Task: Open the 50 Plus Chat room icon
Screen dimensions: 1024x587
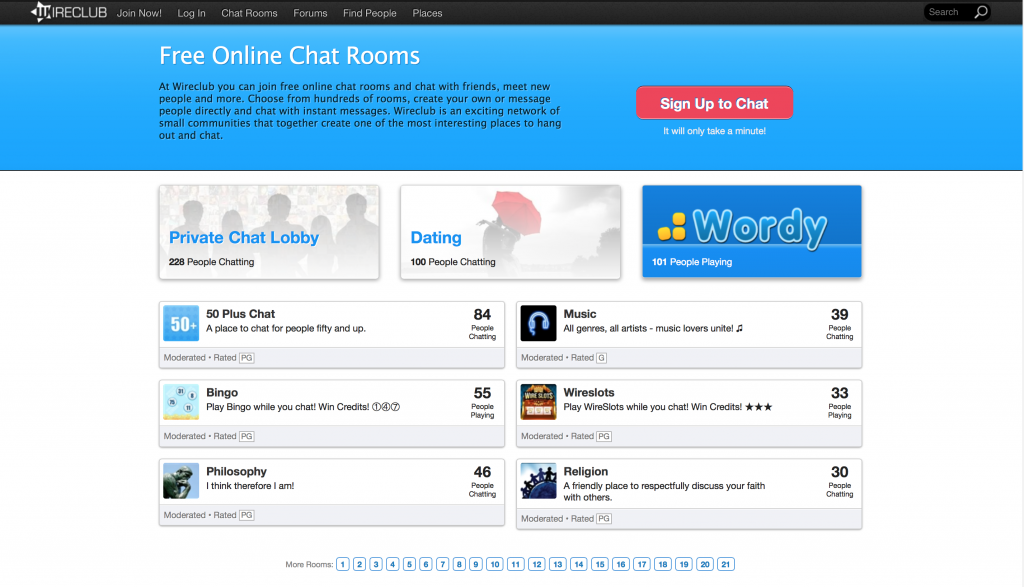Action: point(181,323)
